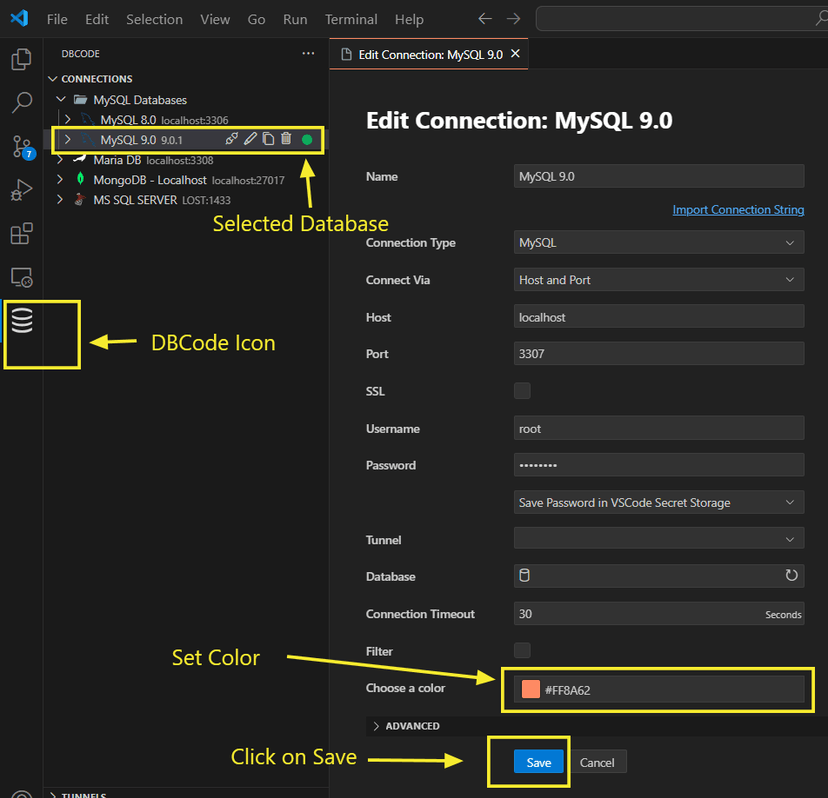This screenshot has height=798, width=828.
Task: Expand the MongoDB - Localhost connection
Action: [60, 180]
